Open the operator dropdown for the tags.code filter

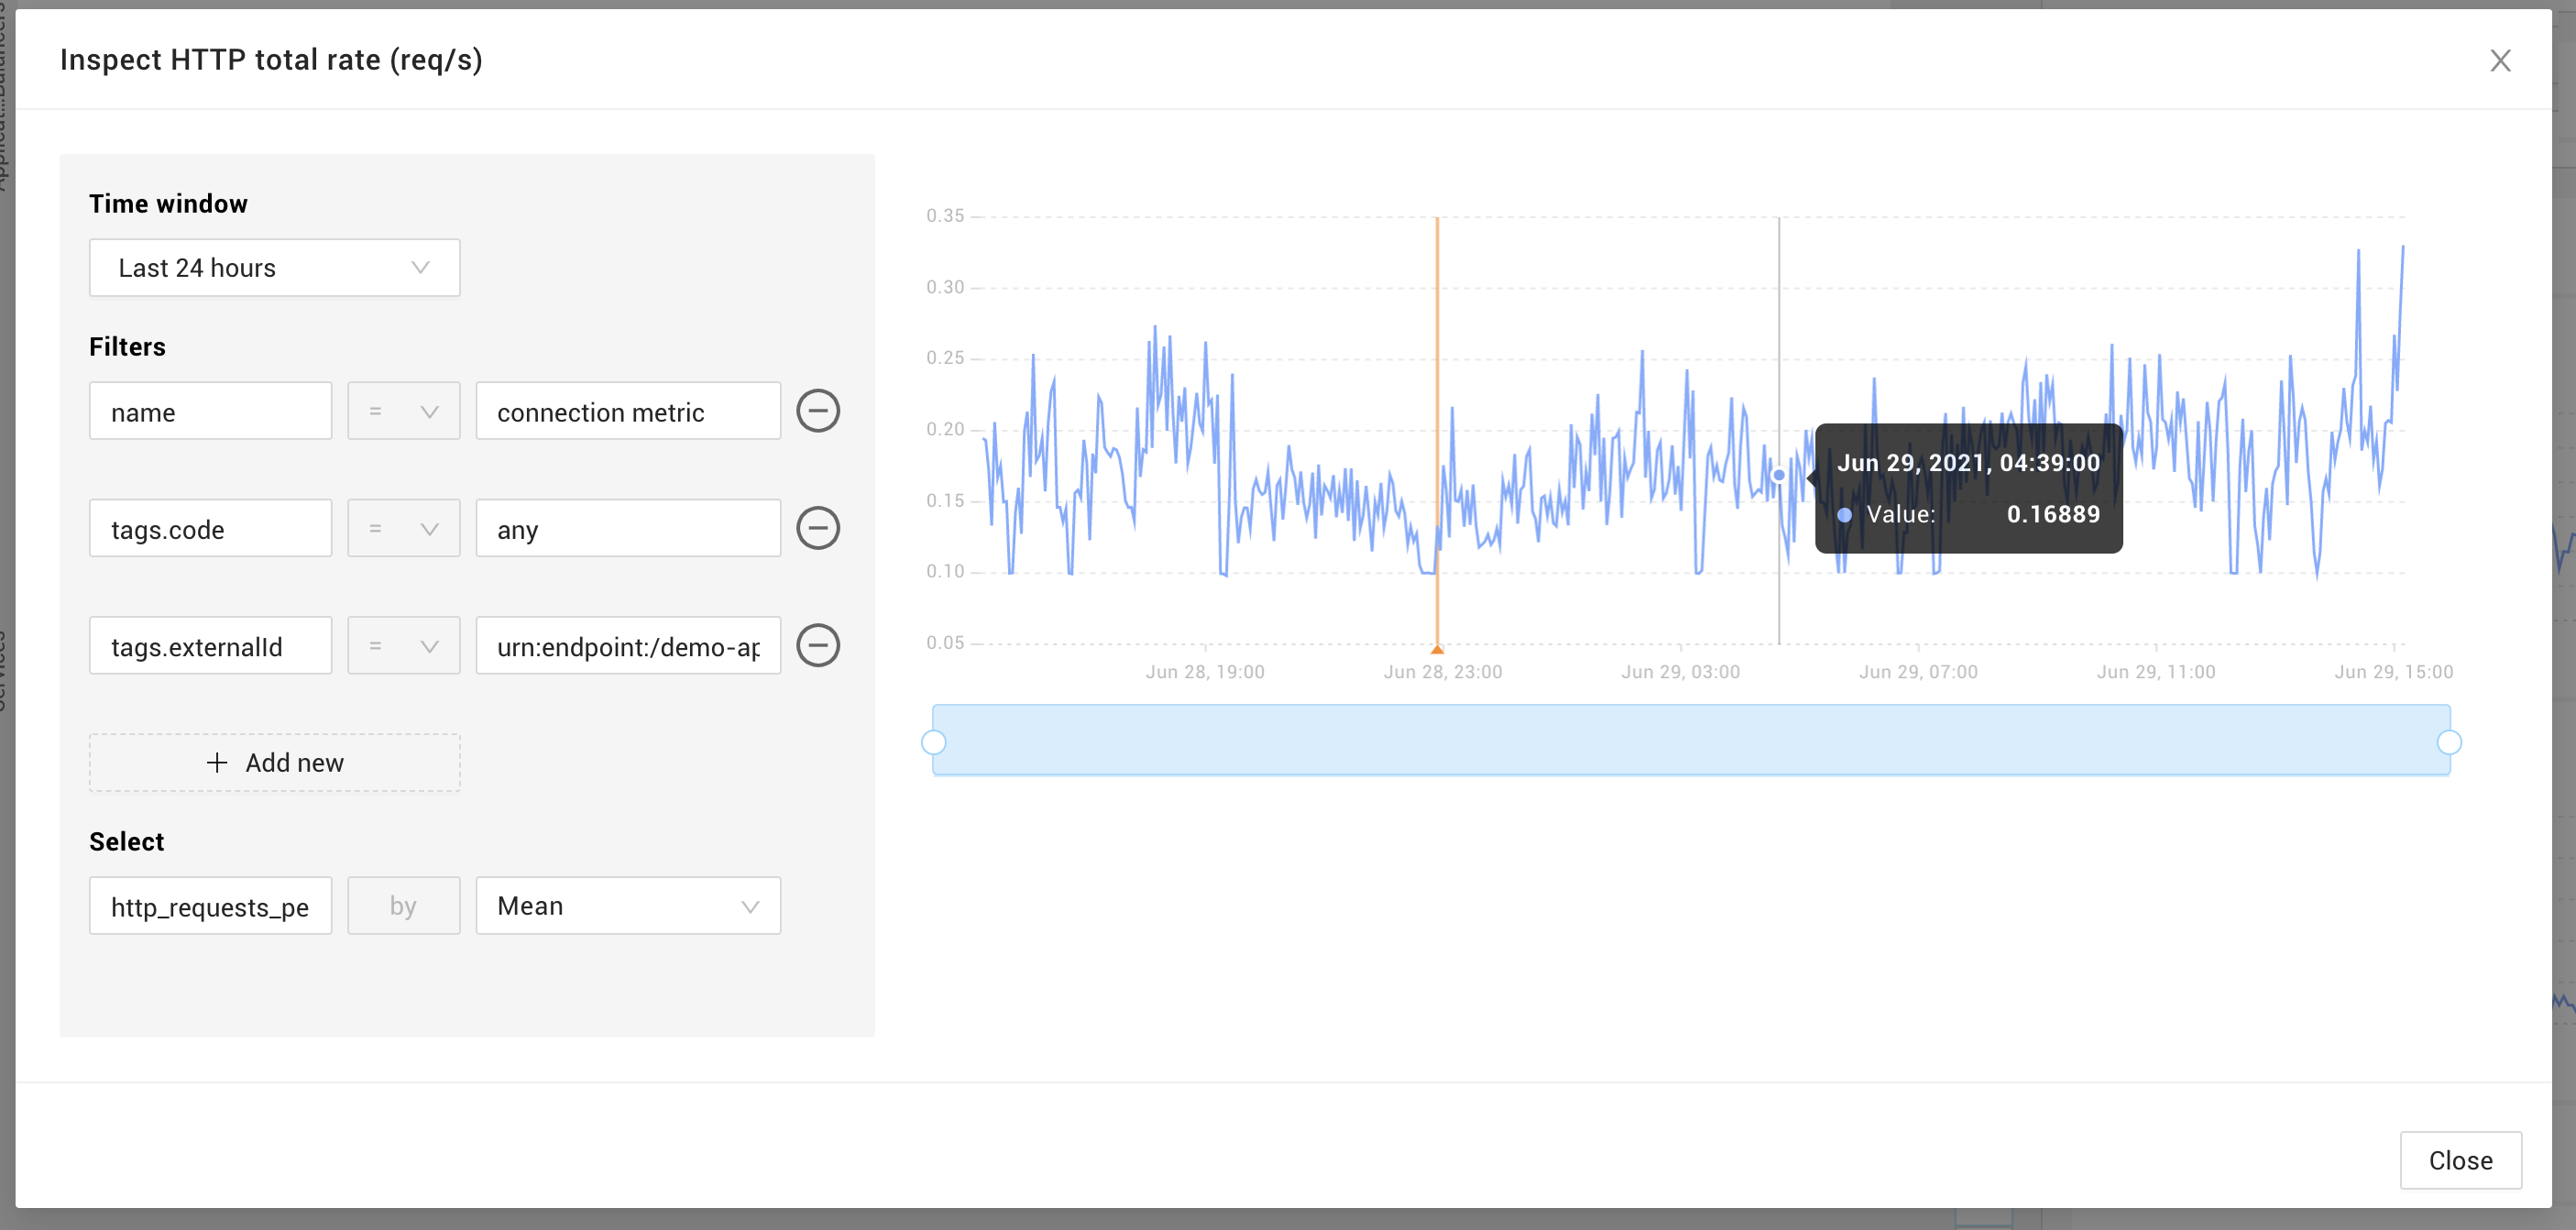[404, 528]
